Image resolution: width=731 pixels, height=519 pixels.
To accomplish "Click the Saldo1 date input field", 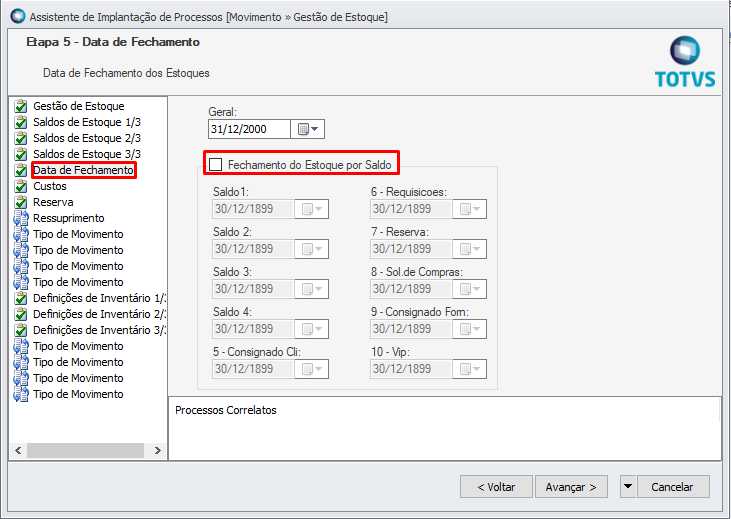I will pyautogui.click(x=253, y=209).
